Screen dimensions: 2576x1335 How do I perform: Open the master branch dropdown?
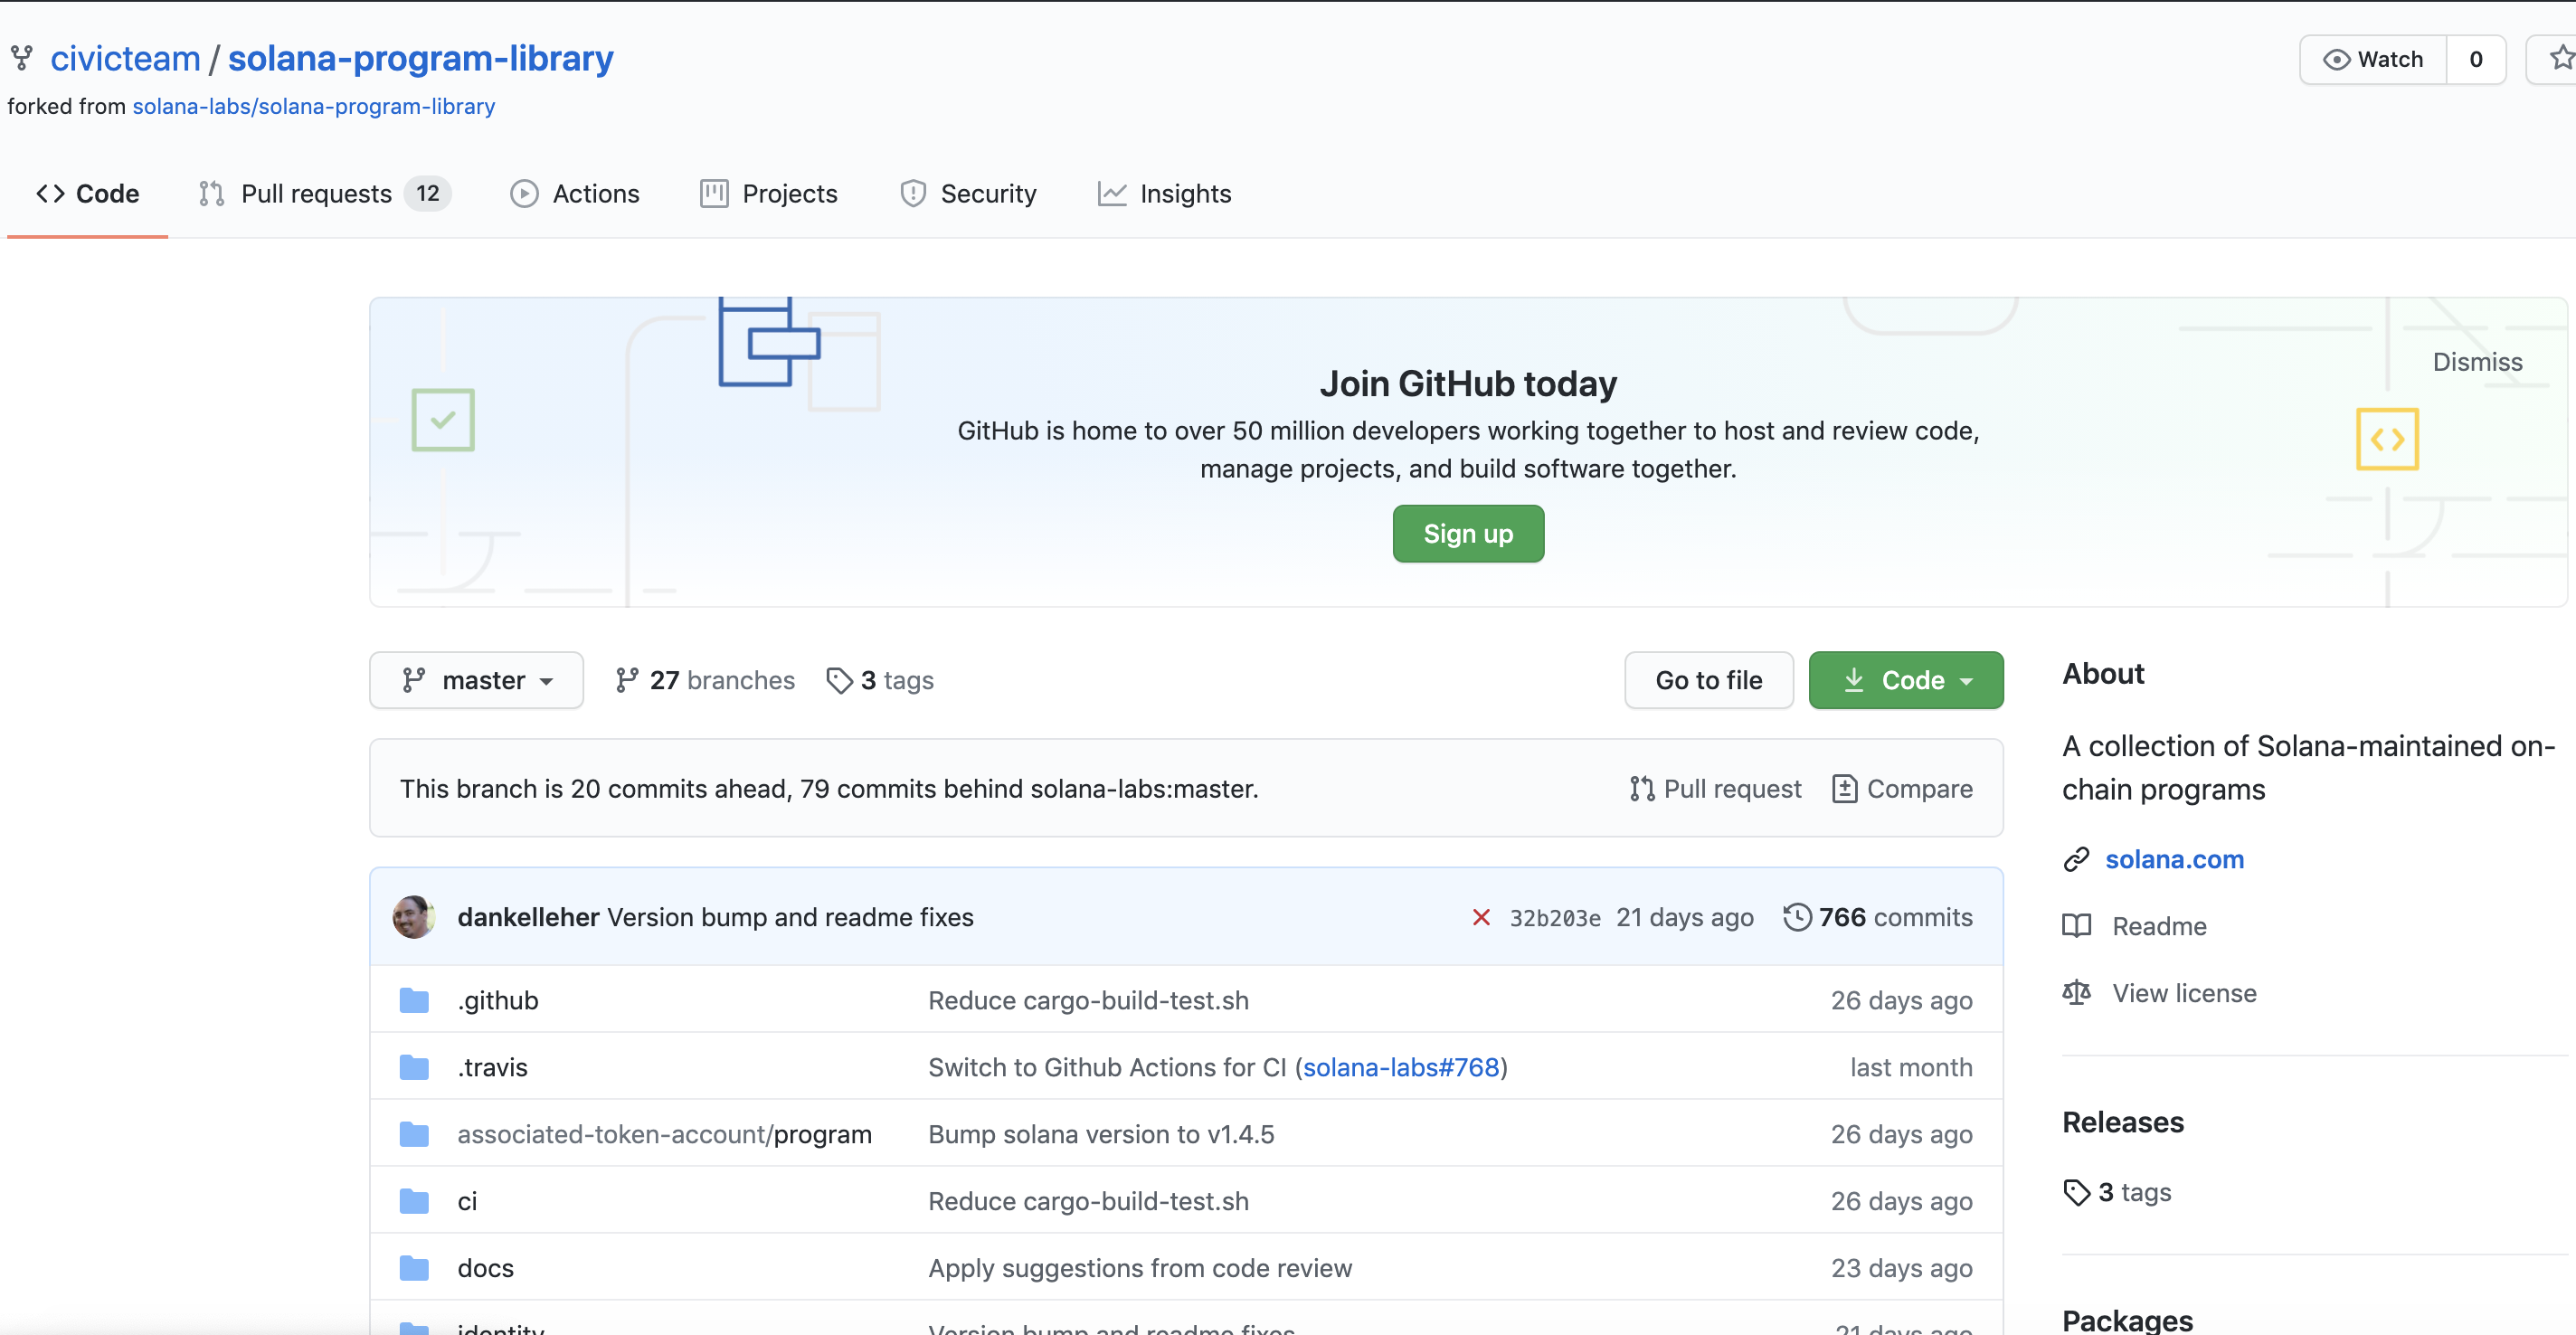click(476, 680)
